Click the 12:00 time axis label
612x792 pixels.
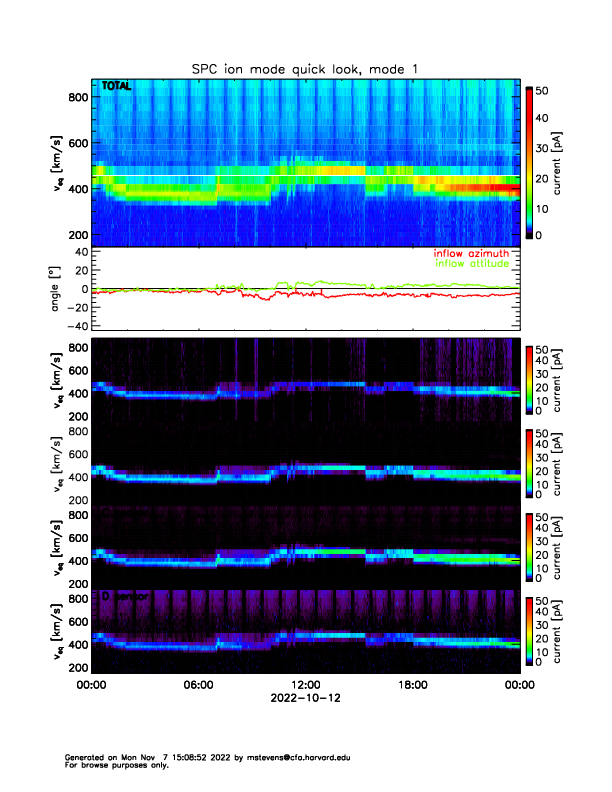(x=305, y=685)
